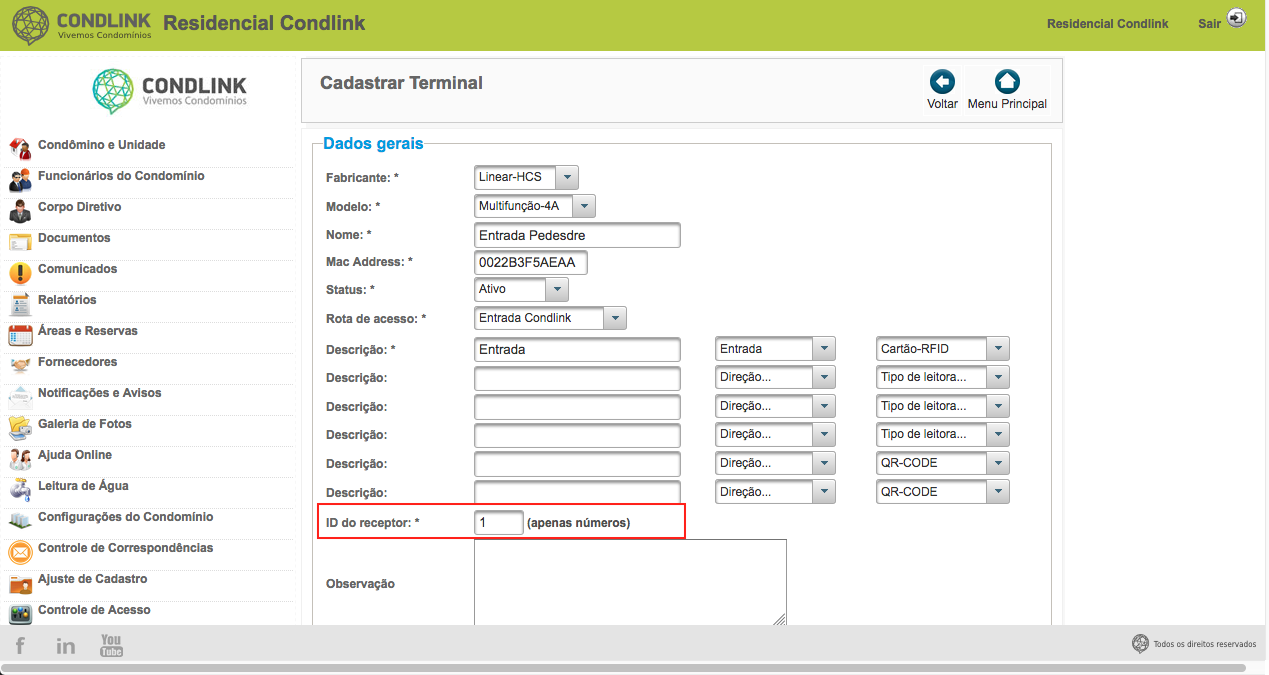This screenshot has height=675, width=1269.
Task: Click the Ajuste de Cadastro icon
Action: 20,583
